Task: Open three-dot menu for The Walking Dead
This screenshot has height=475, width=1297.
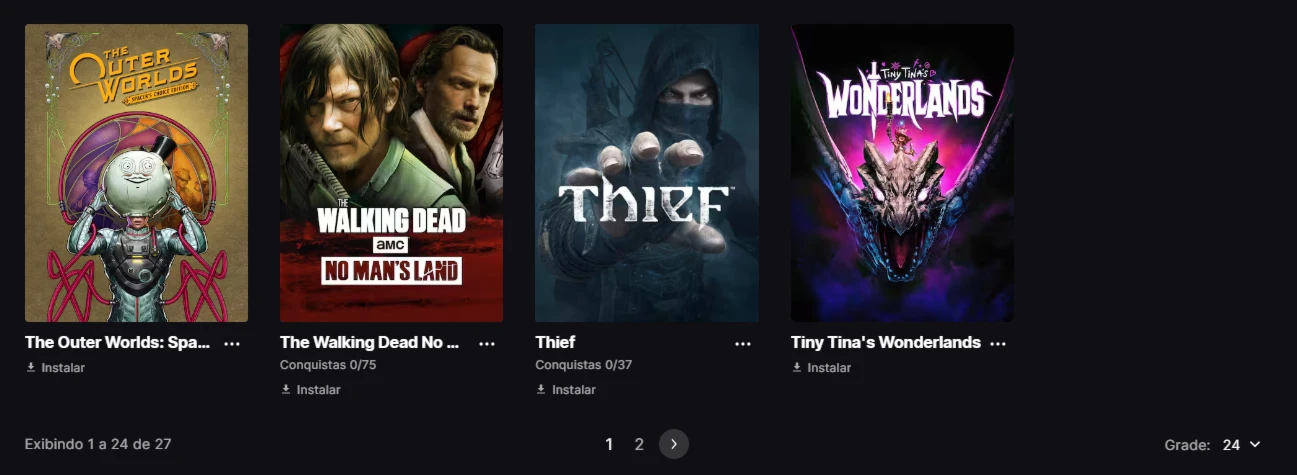Action: pyautogui.click(x=487, y=343)
